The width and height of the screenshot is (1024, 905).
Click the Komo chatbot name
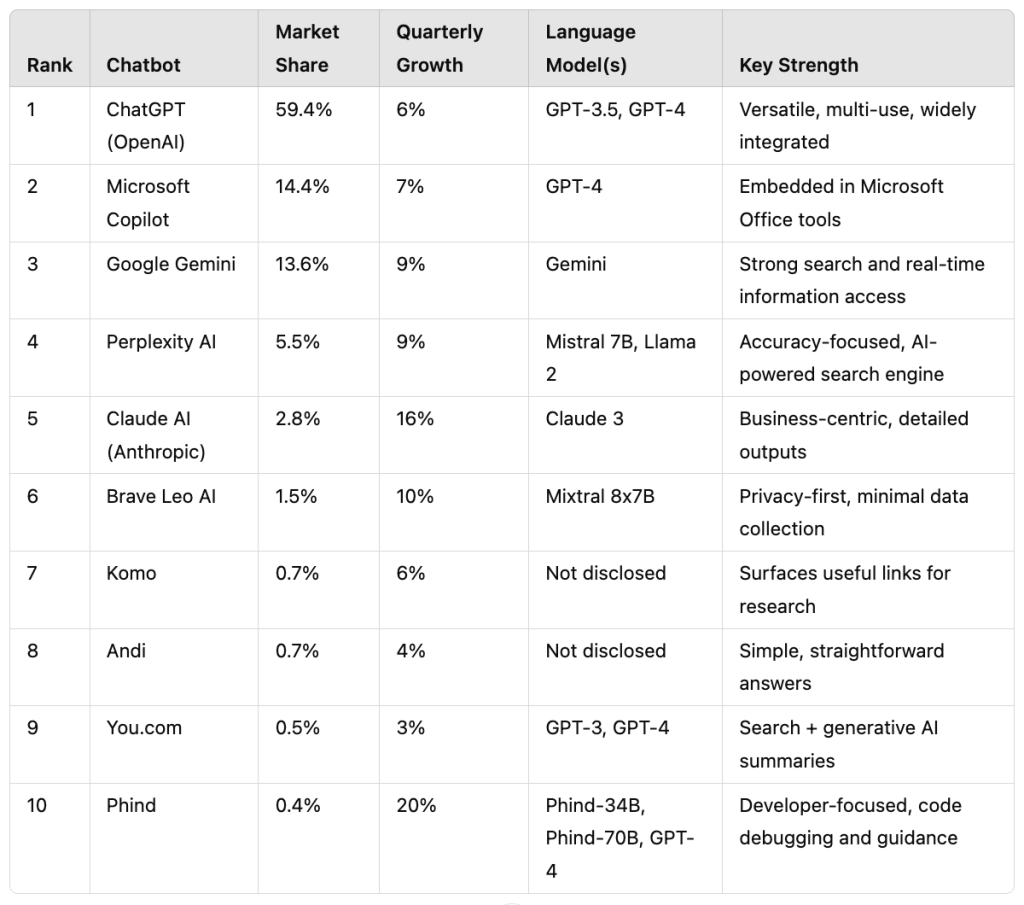(131, 573)
